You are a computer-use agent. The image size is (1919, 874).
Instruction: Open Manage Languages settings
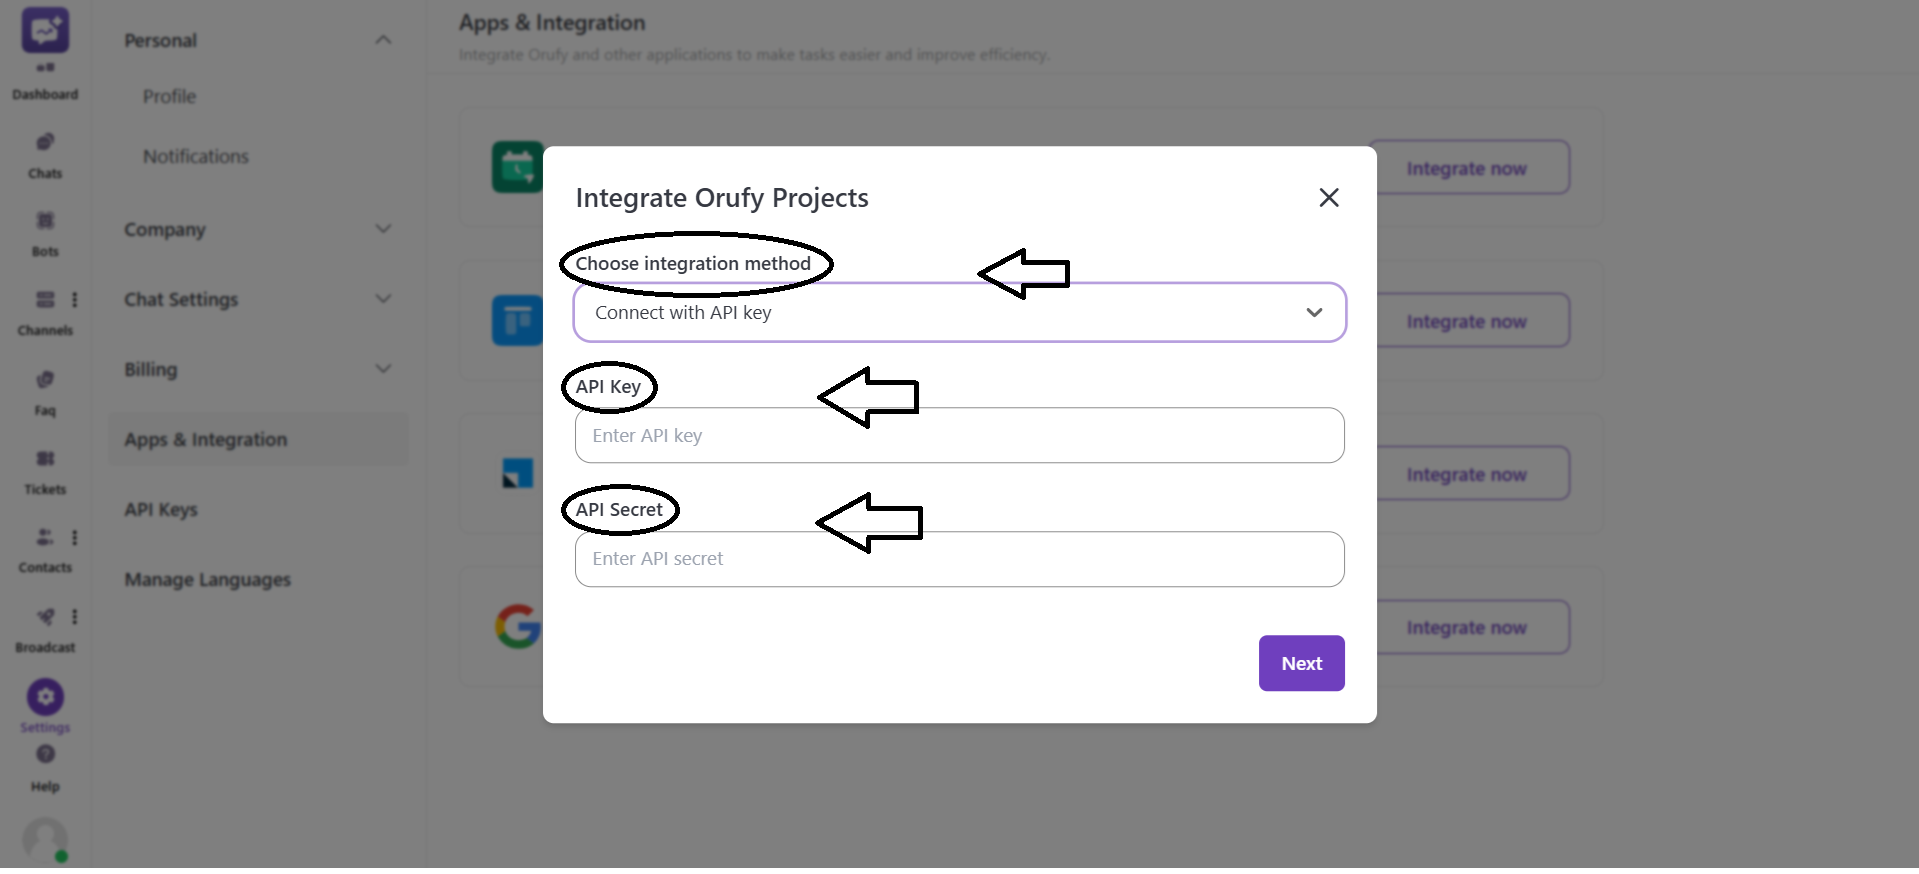point(207,578)
